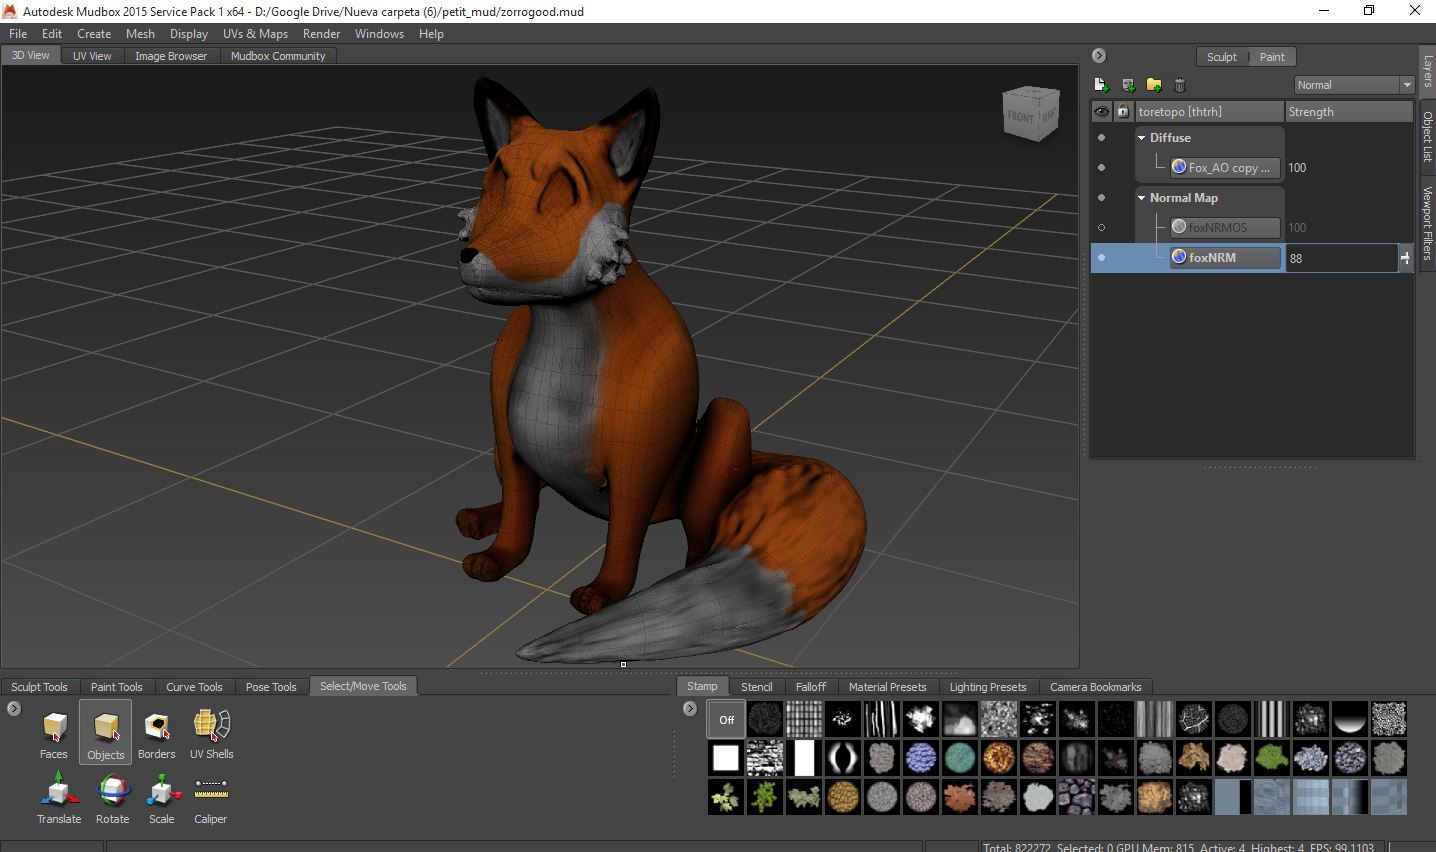The width and height of the screenshot is (1436, 852).
Task: Turn stamp Off in the Stamp tray
Action: click(x=726, y=719)
